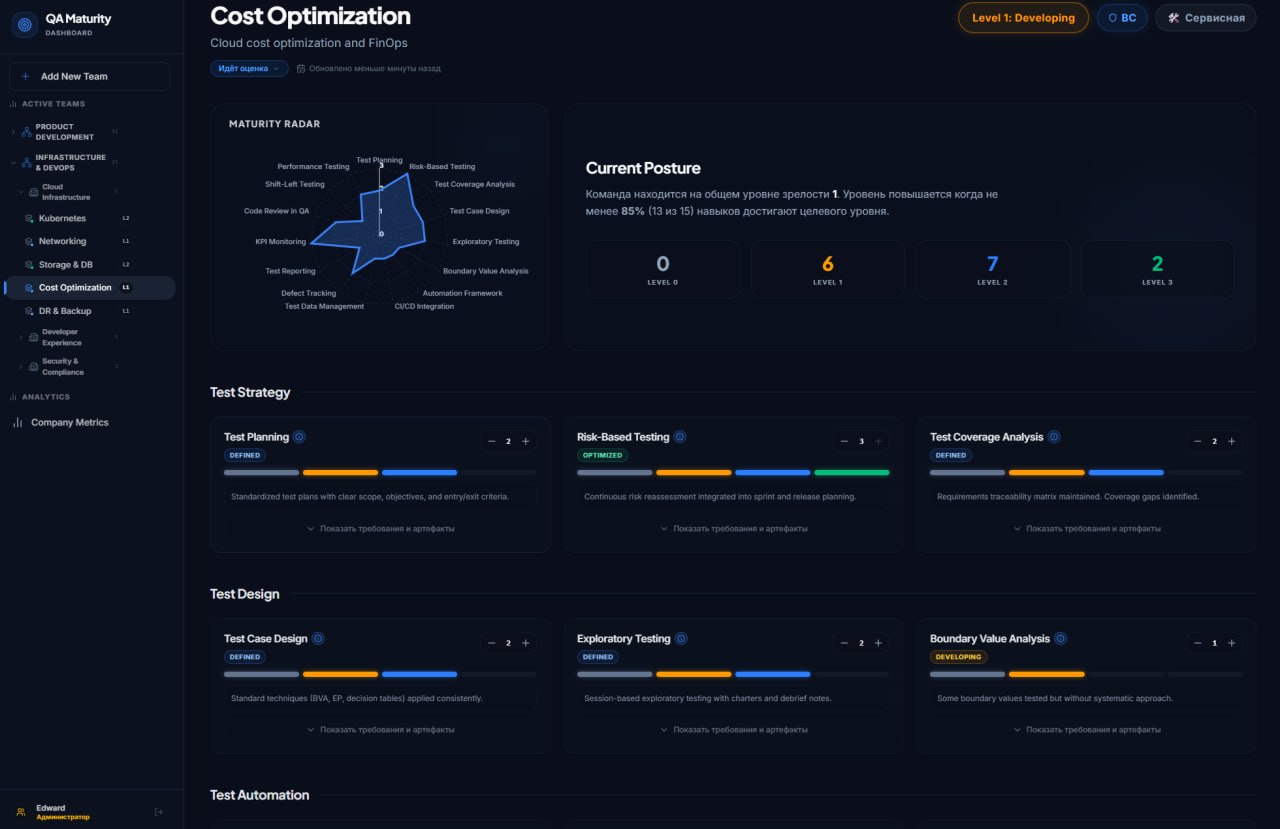Viewport: 1280px width, 829px height.
Task: Open the Идёт оценка status dropdown
Action: tap(249, 68)
